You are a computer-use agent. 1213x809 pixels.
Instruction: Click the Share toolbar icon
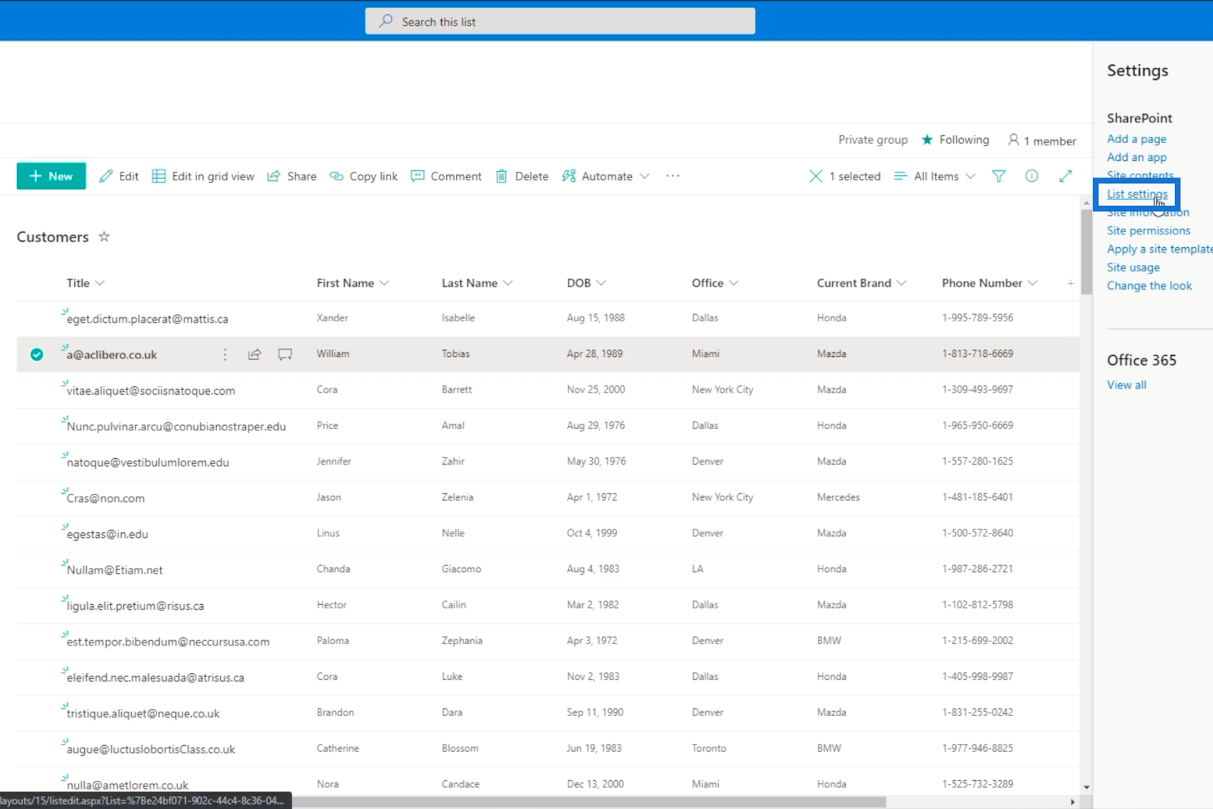(274, 176)
